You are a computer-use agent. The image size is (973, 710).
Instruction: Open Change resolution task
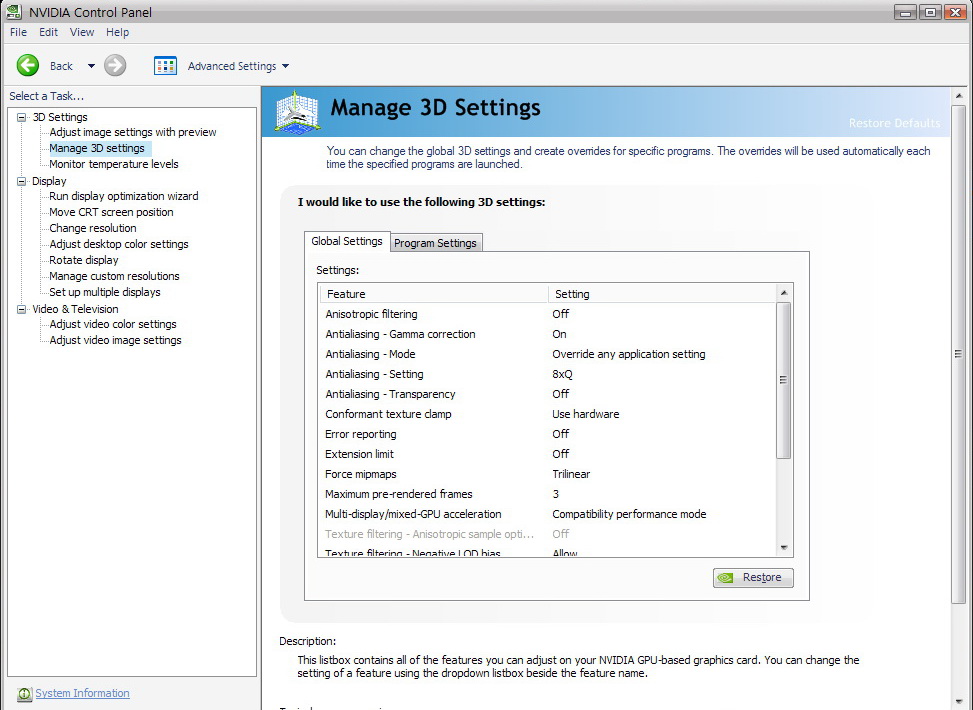click(x=92, y=228)
